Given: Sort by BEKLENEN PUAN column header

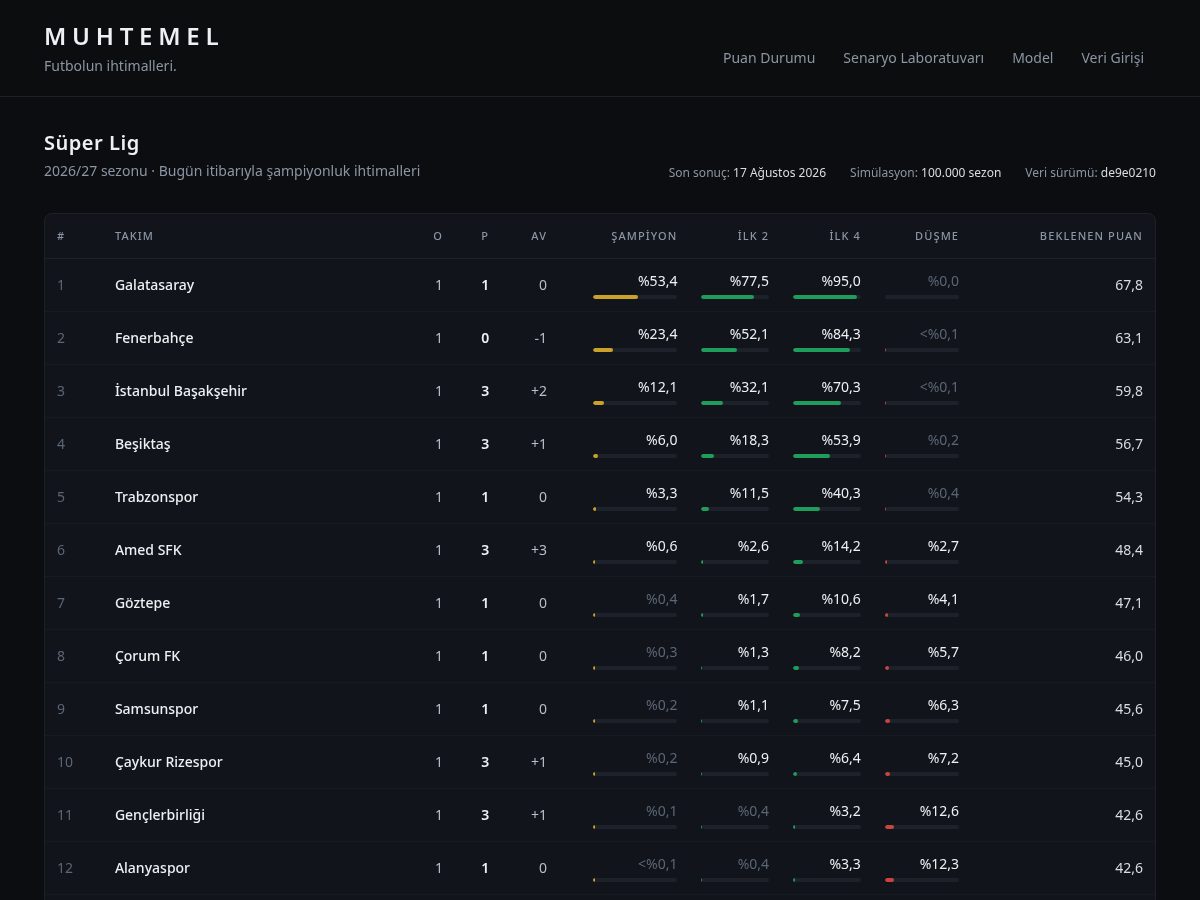Looking at the screenshot, I should [1091, 236].
